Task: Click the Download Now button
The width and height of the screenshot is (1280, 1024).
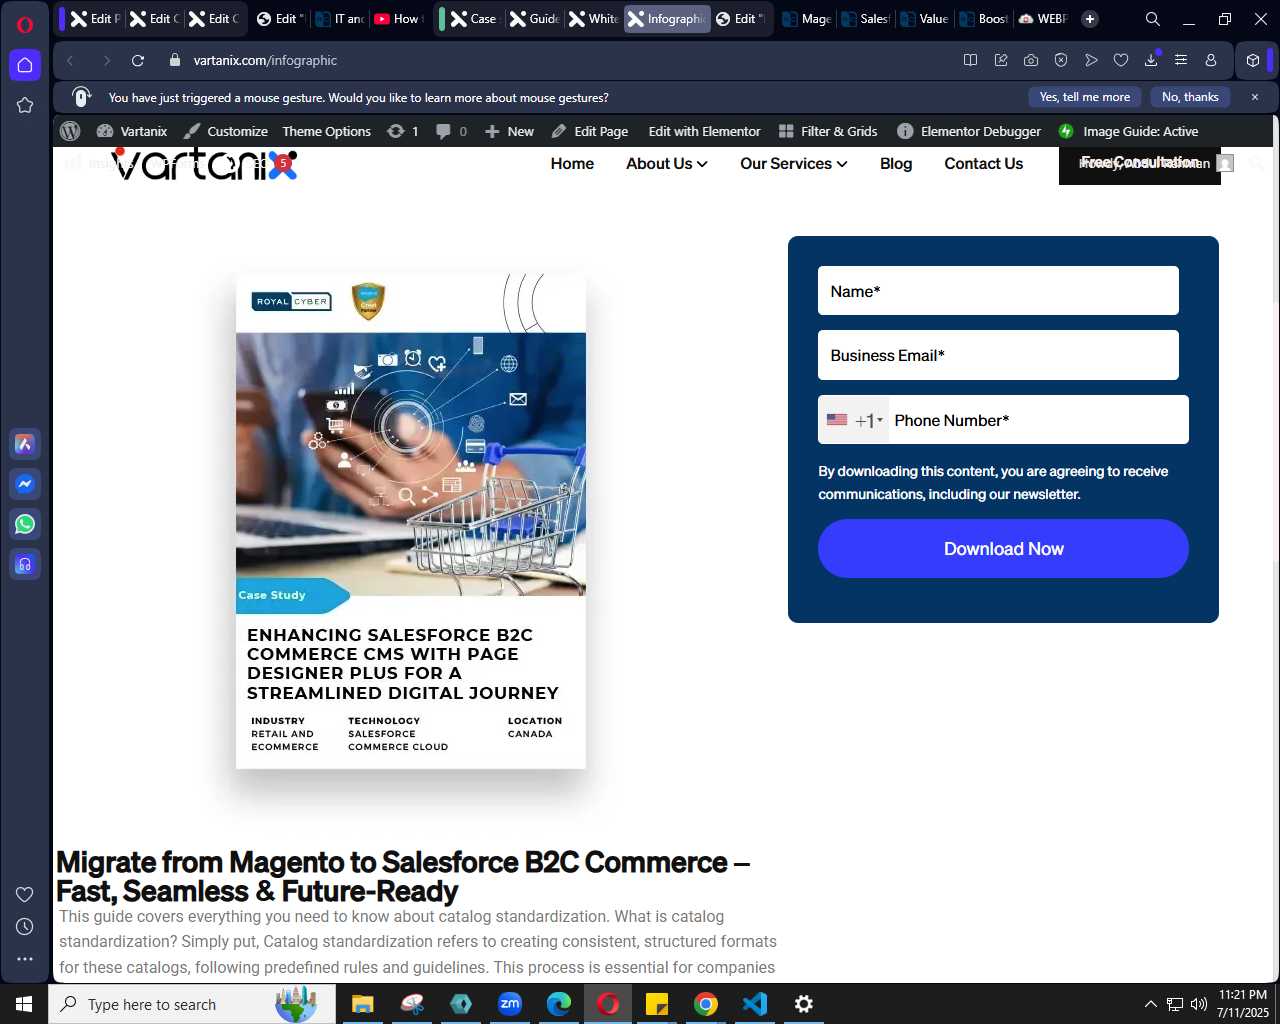Action: (x=1003, y=549)
